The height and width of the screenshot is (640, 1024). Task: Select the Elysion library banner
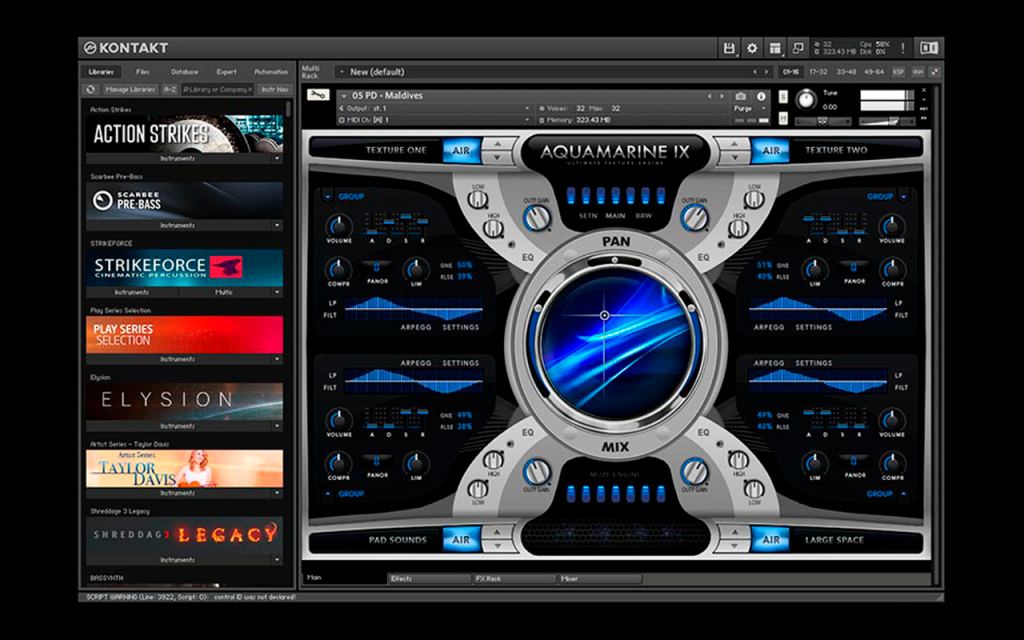point(185,400)
